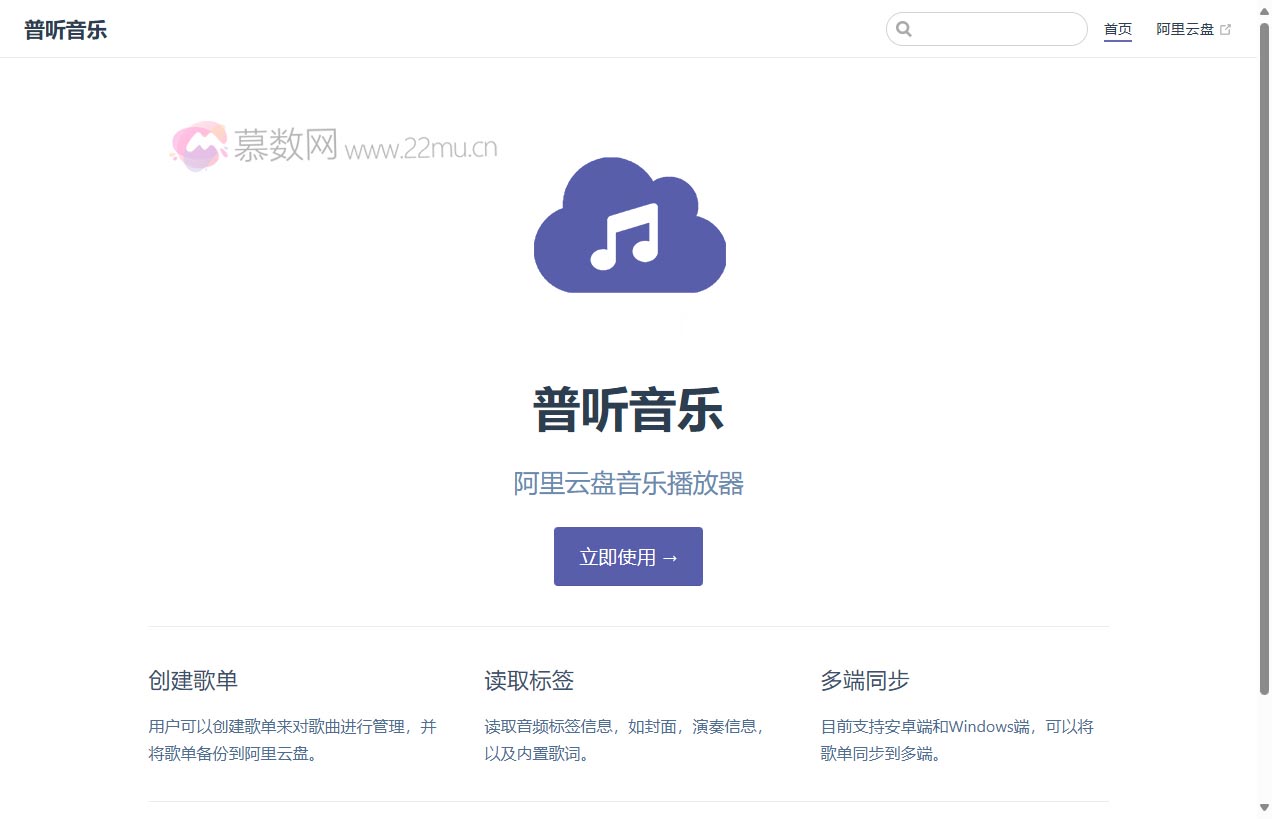The image size is (1272, 819).
Task: Open the 首页 navigation item
Action: click(1117, 29)
